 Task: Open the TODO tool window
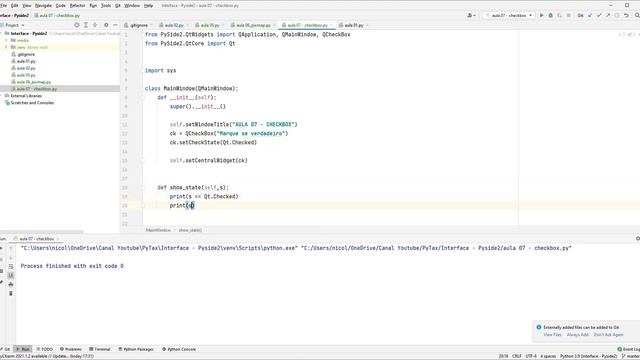coord(44,349)
